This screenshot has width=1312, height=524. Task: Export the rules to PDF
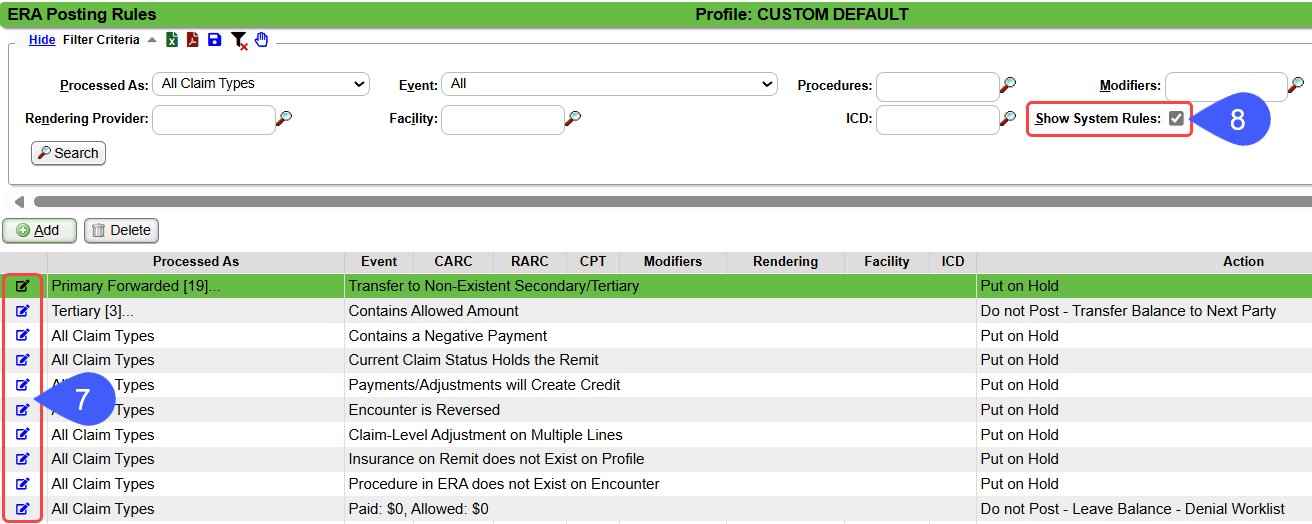pos(193,40)
